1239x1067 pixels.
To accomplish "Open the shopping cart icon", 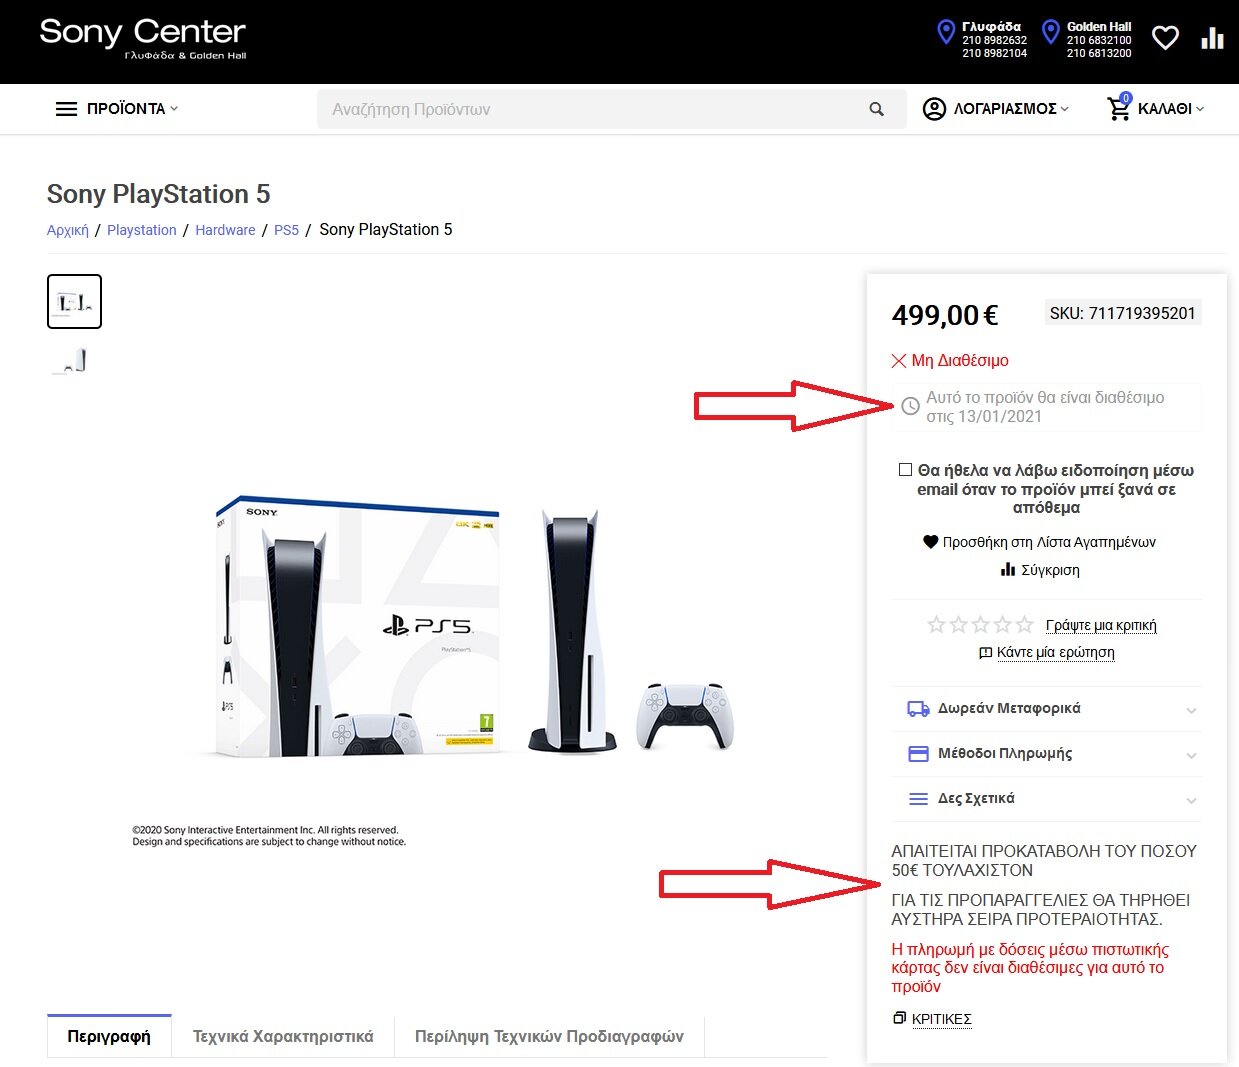I will pos(1118,108).
